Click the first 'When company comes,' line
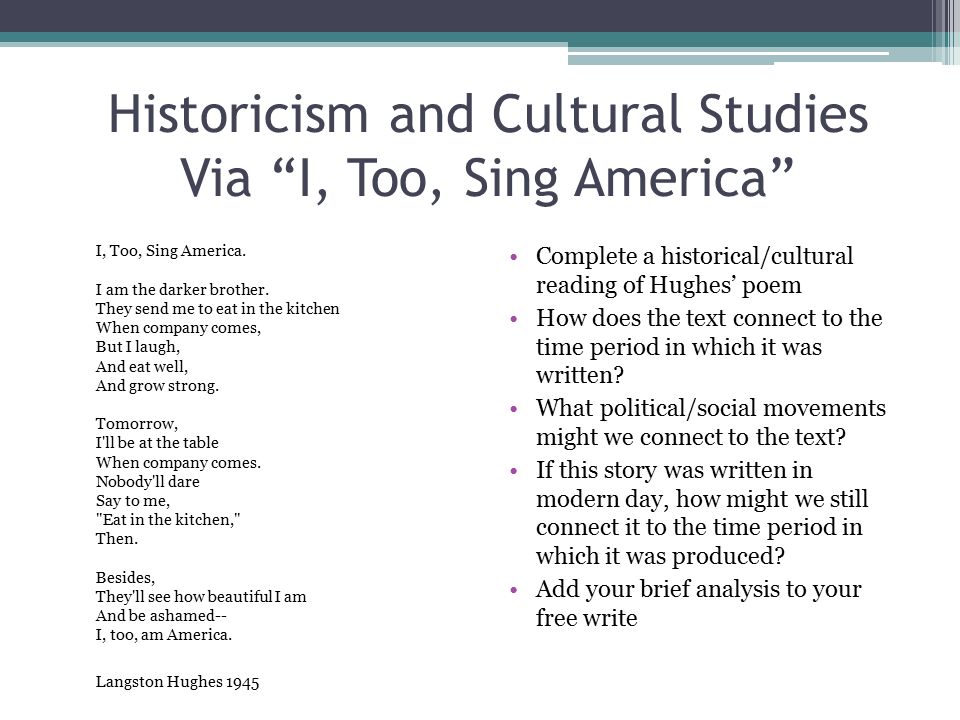 pyautogui.click(x=178, y=328)
